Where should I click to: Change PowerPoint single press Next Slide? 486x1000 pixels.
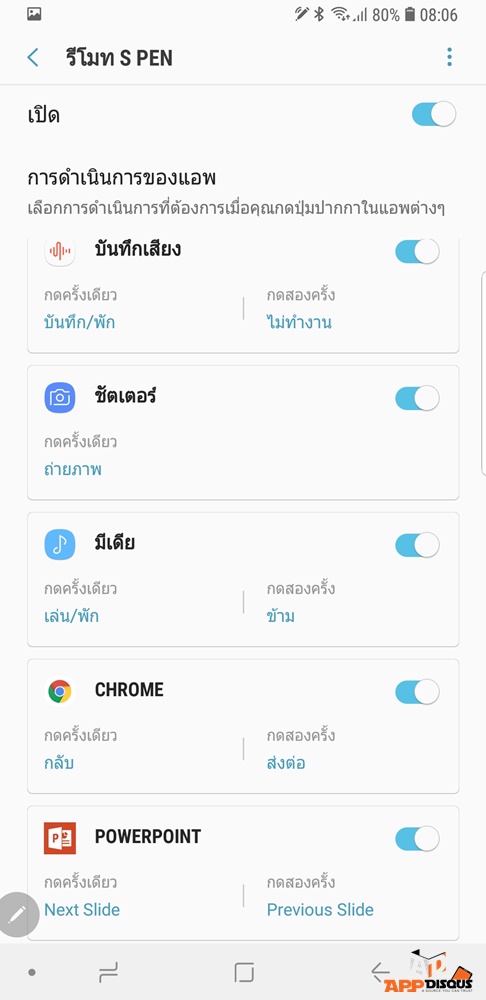[x=82, y=909]
